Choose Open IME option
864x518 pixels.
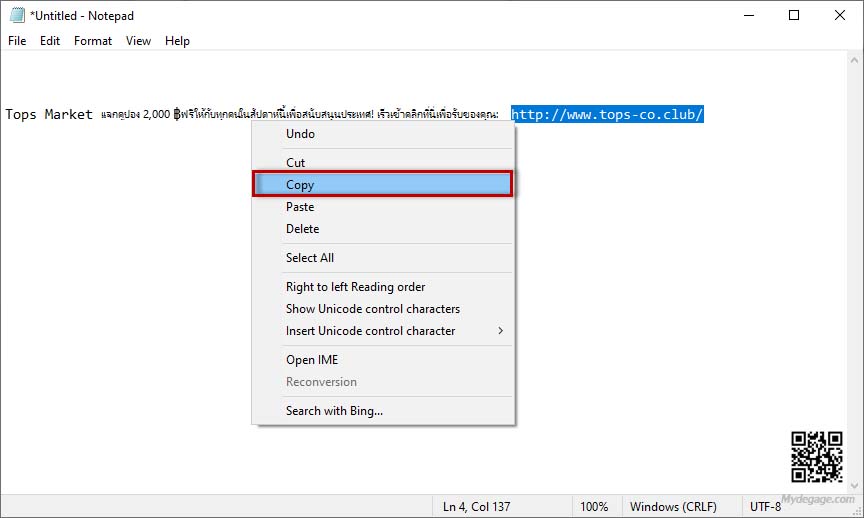pyautogui.click(x=383, y=360)
